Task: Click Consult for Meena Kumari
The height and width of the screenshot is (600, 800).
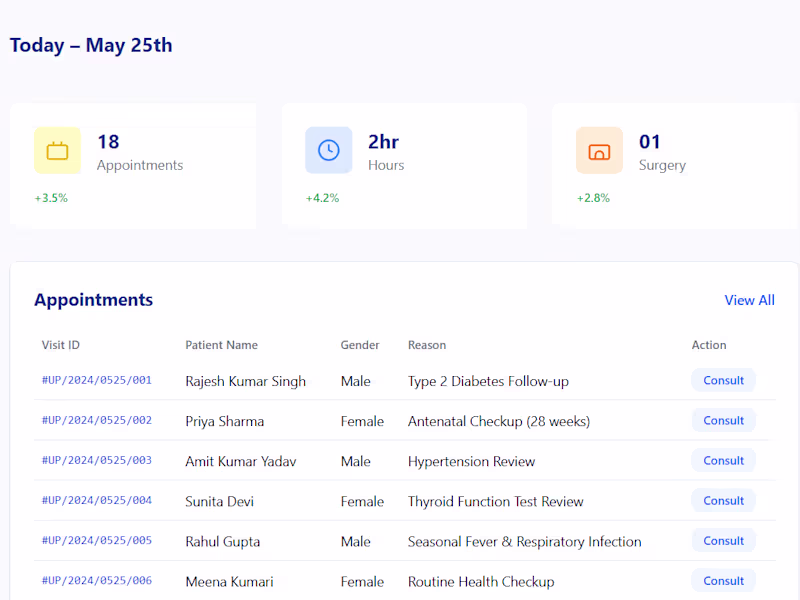Action: [723, 580]
